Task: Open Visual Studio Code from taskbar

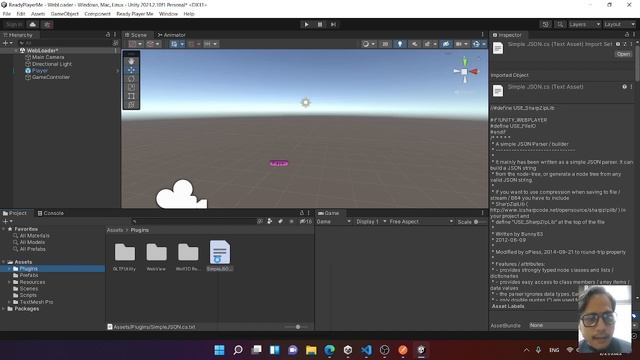Action: (366, 350)
